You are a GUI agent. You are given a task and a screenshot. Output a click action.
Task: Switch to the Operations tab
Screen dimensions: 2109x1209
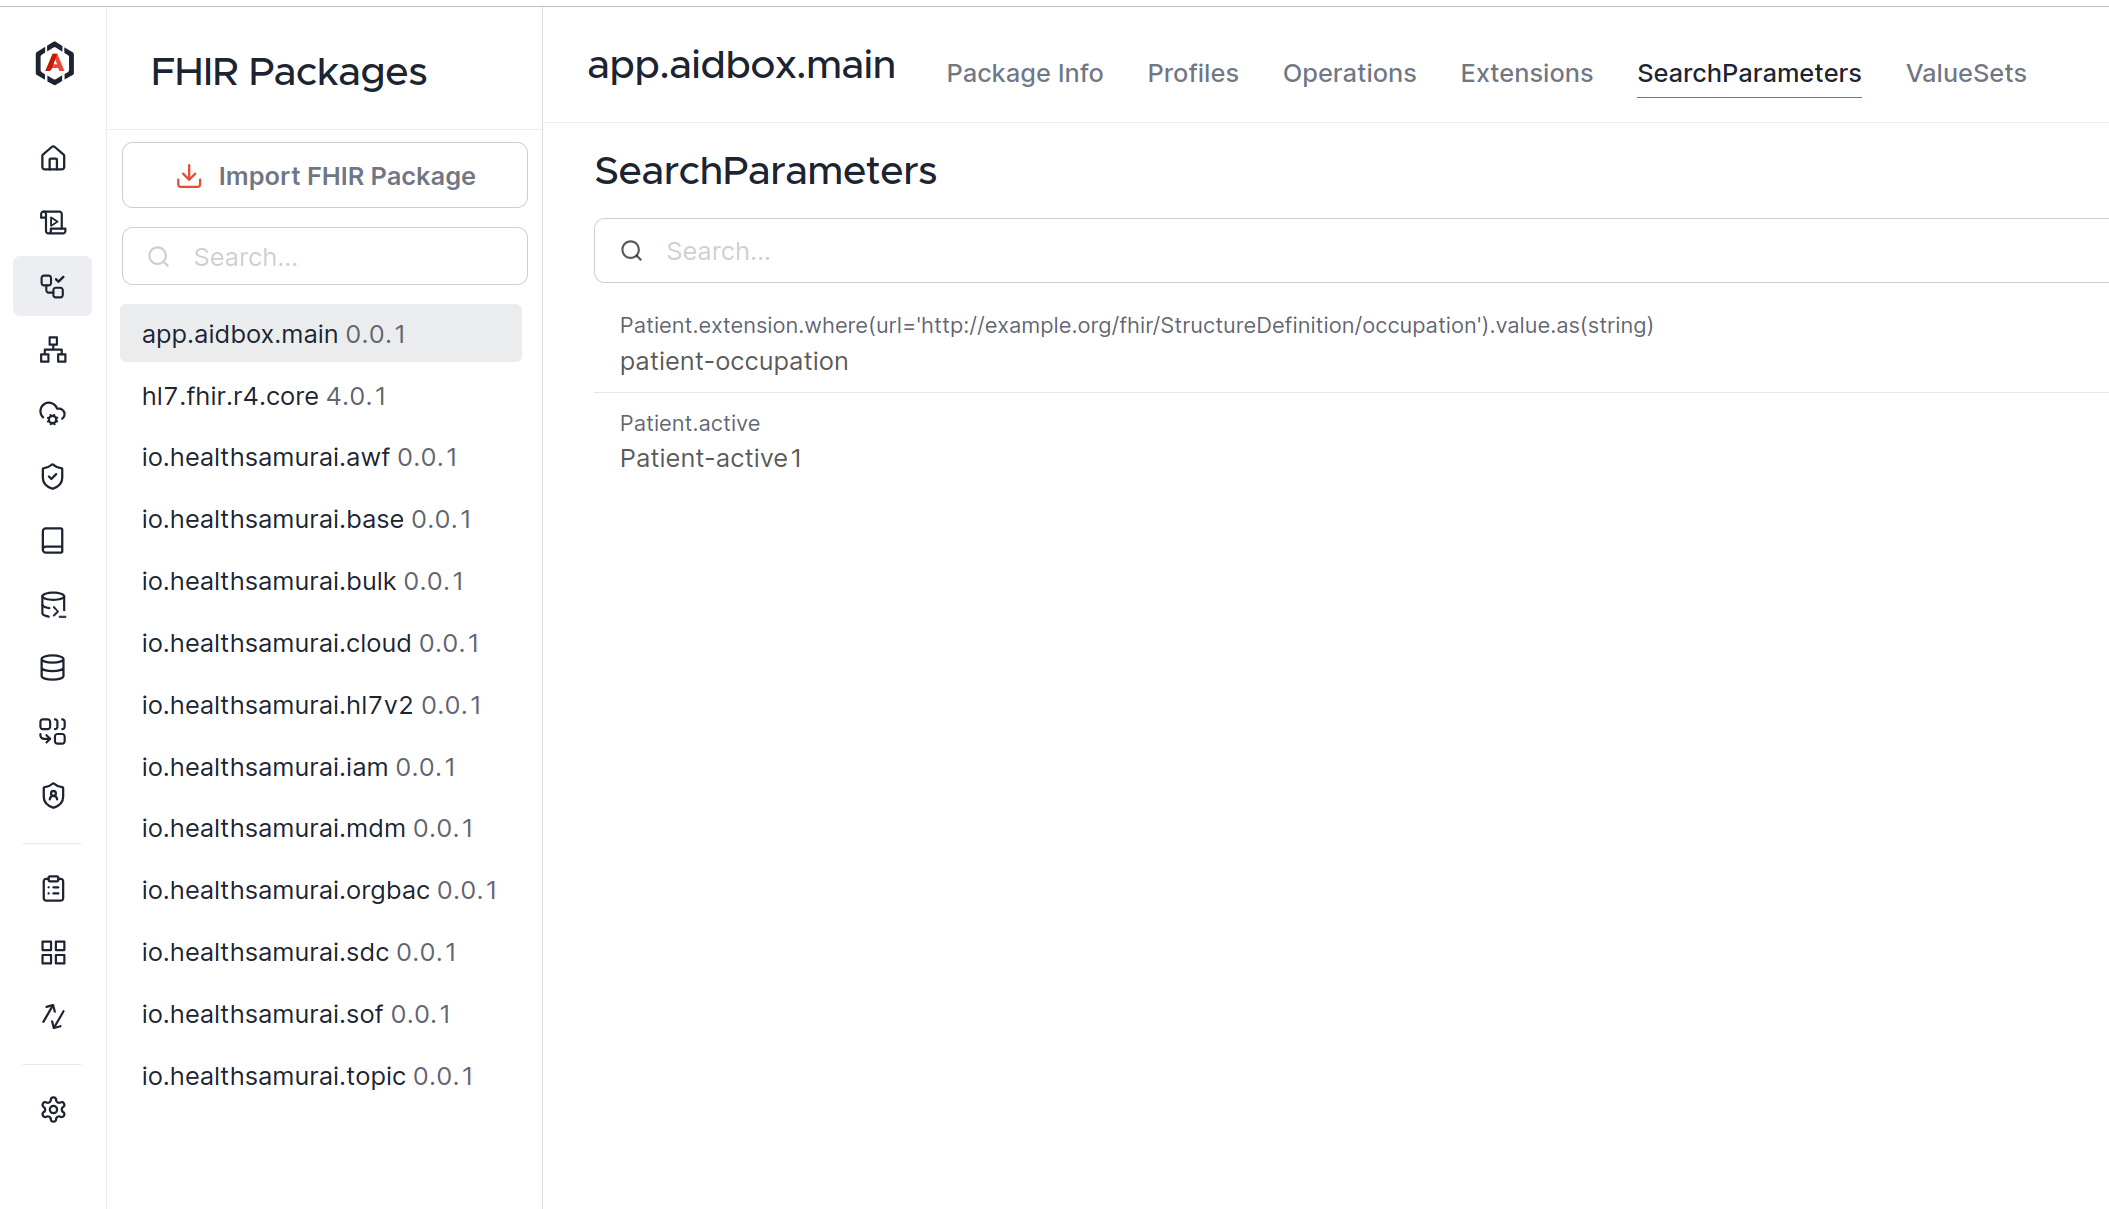pyautogui.click(x=1349, y=73)
